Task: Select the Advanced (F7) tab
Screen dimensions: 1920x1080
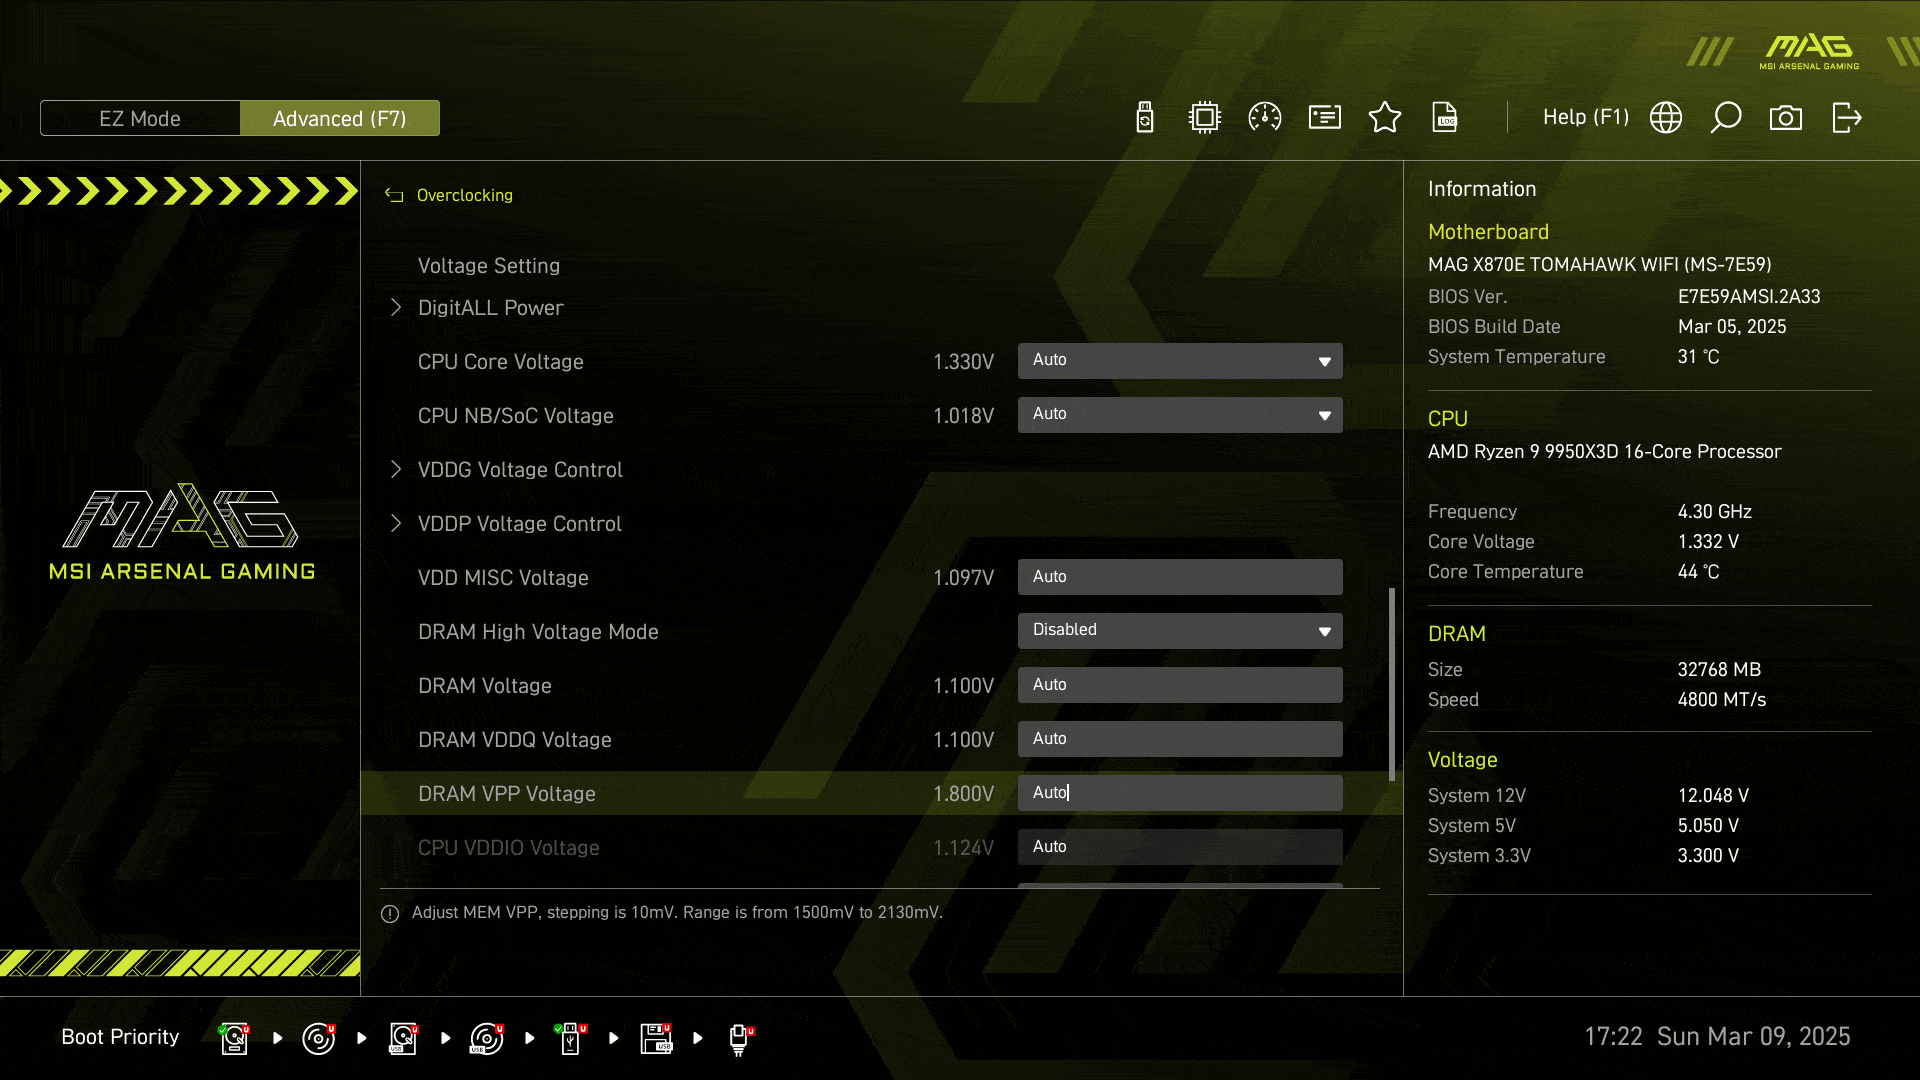Action: pyautogui.click(x=340, y=118)
